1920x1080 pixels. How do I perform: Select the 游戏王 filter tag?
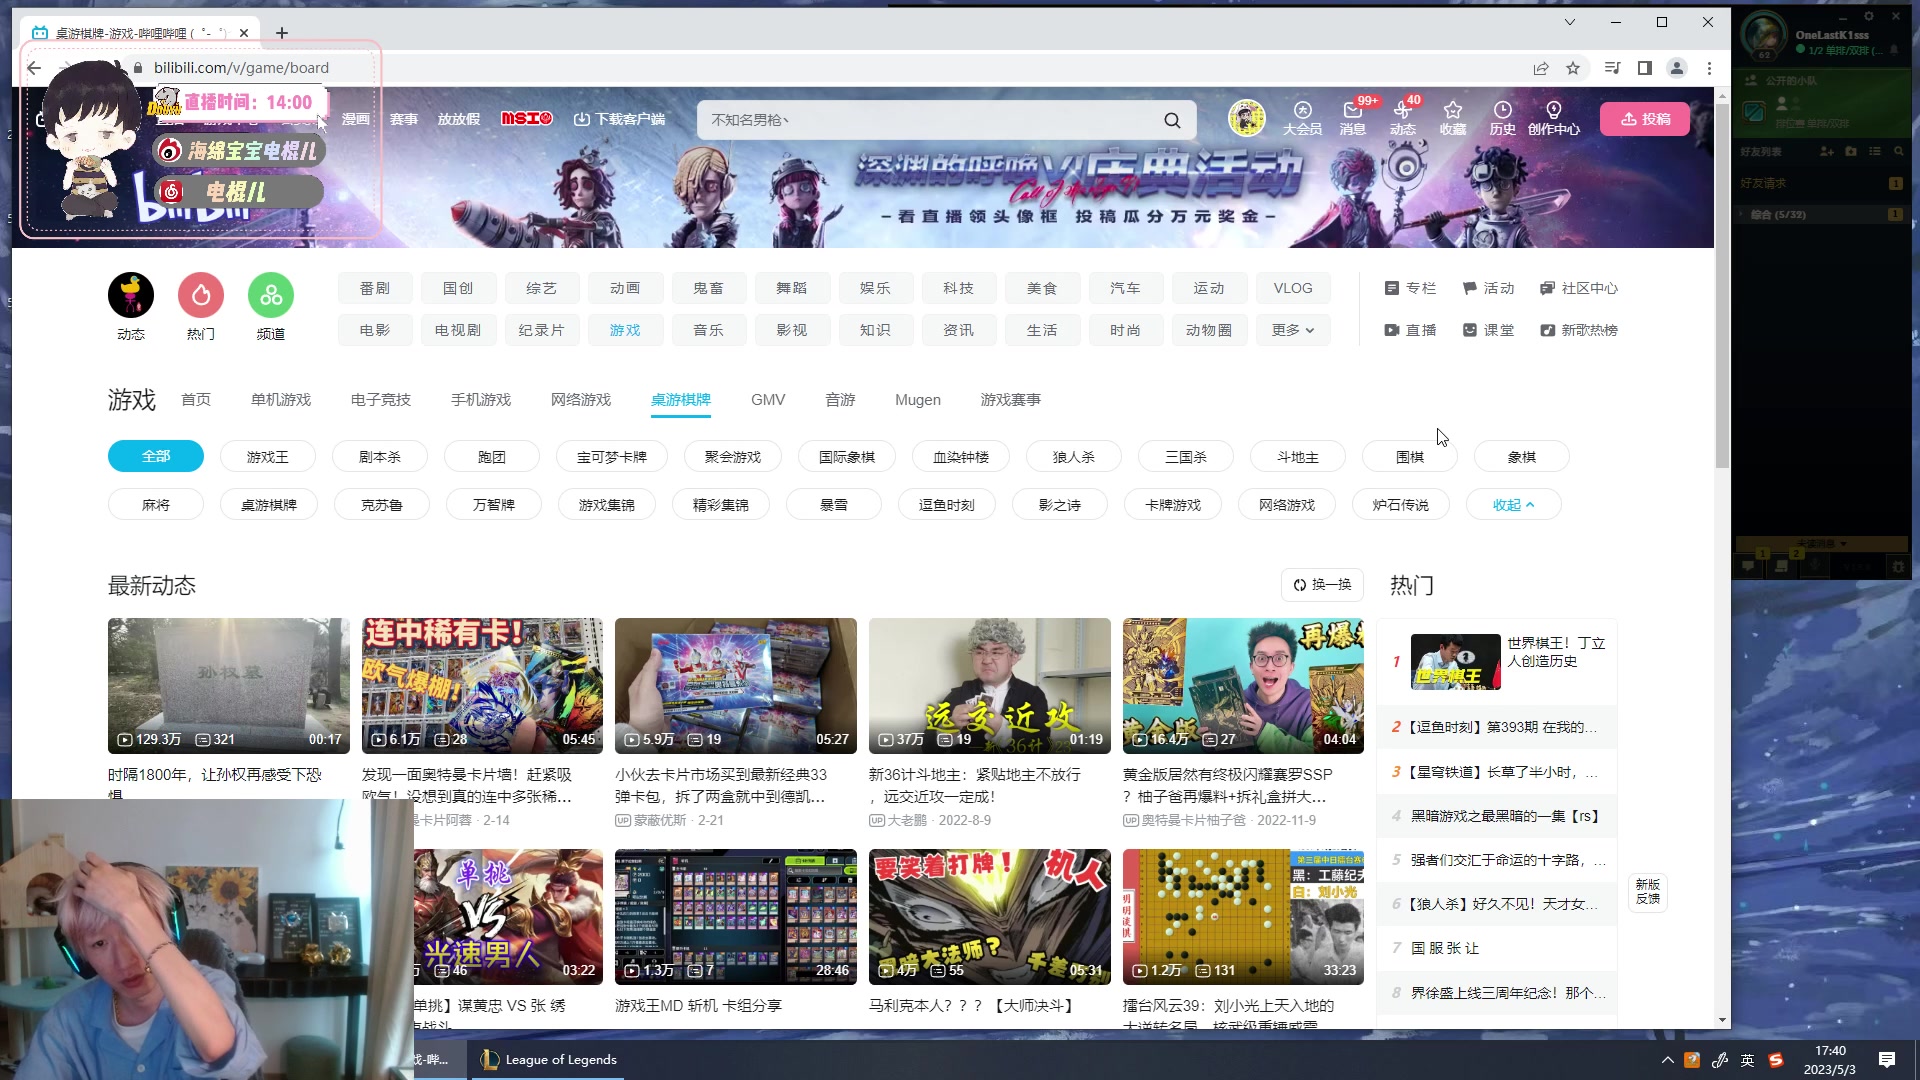(268, 456)
